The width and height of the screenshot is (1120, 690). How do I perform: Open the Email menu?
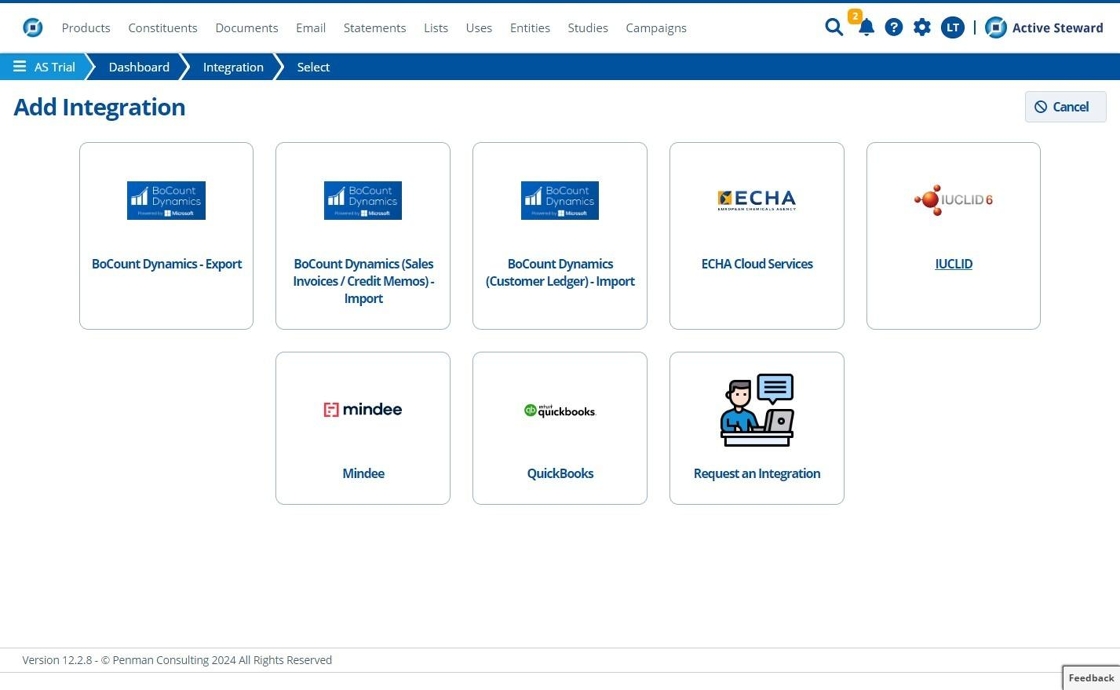coord(311,28)
